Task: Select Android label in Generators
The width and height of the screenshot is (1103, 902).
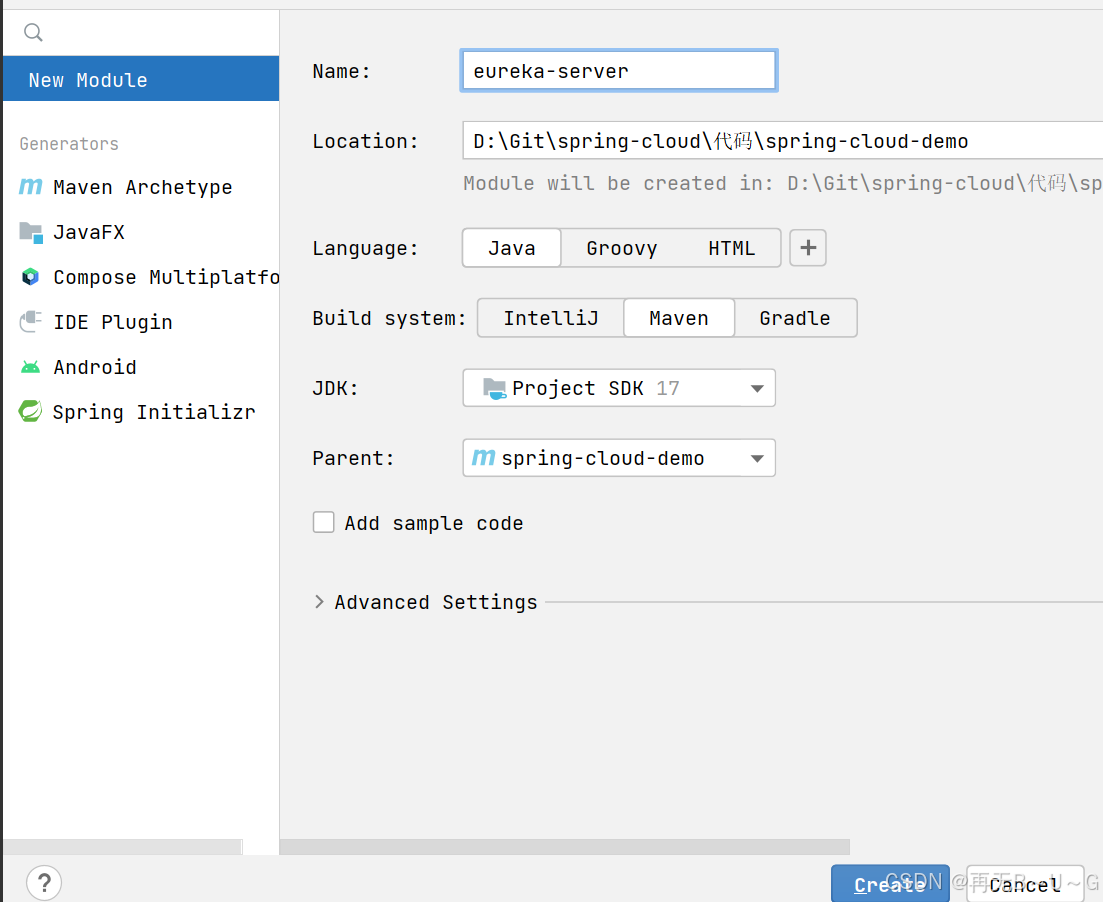Action: coord(95,367)
